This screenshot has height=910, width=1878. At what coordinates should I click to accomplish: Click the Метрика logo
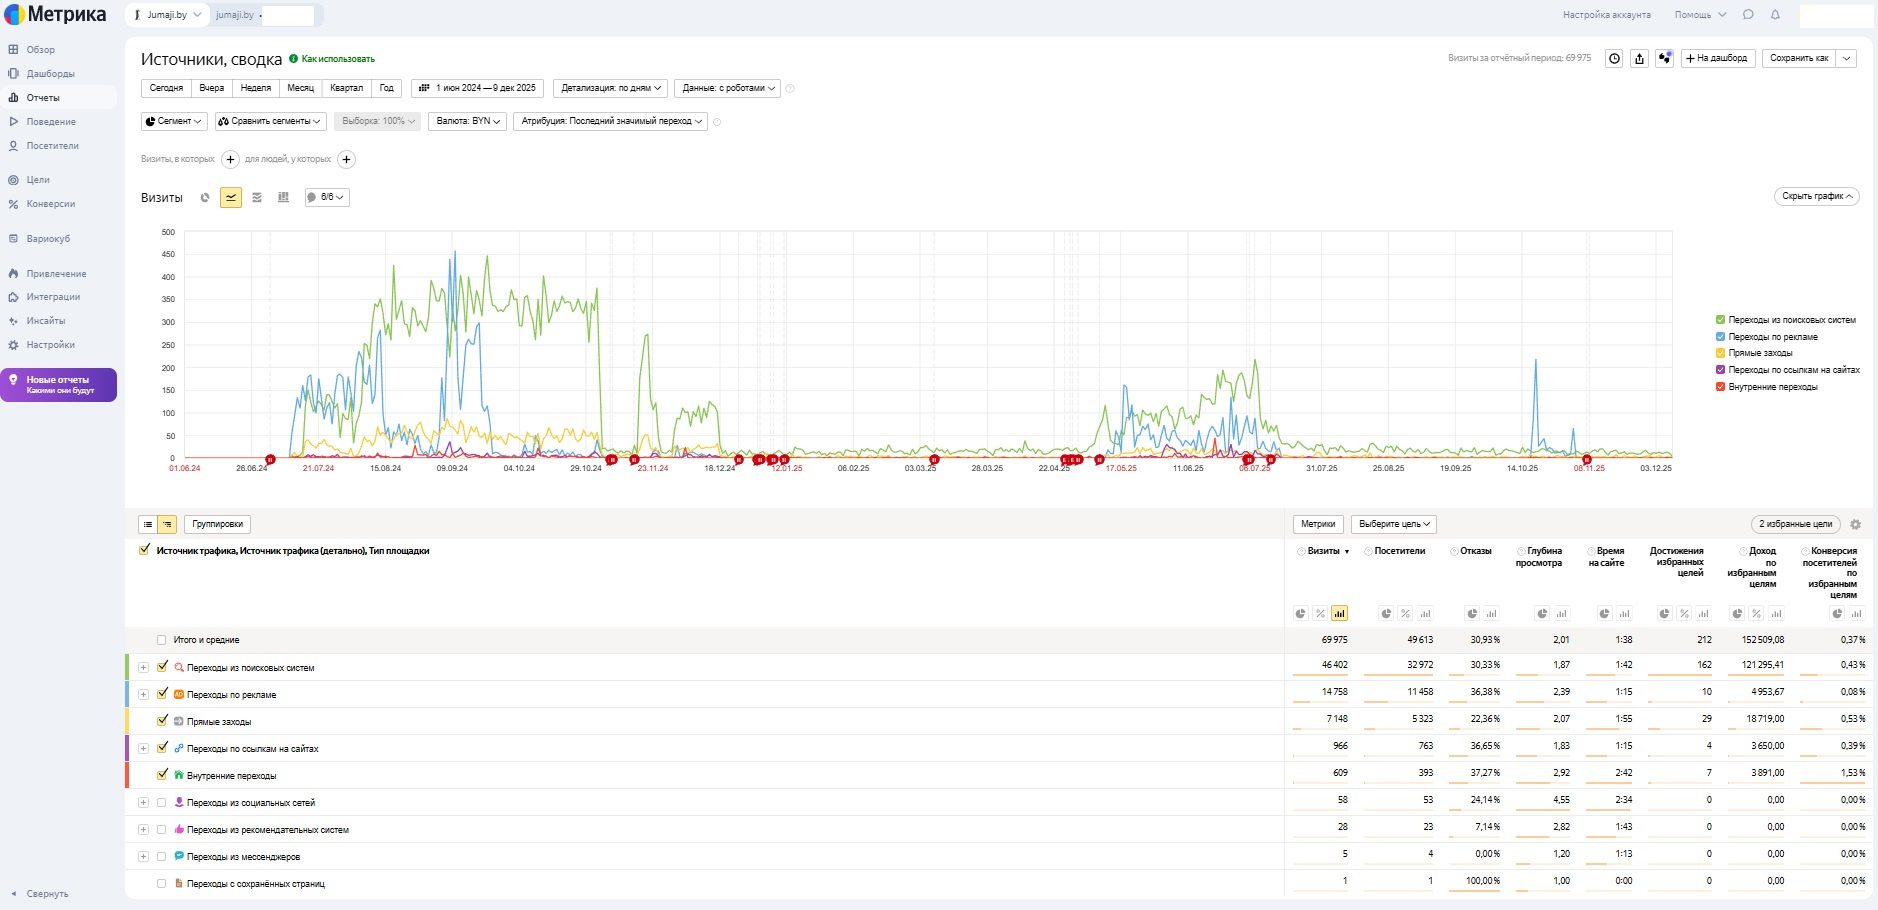pos(55,15)
